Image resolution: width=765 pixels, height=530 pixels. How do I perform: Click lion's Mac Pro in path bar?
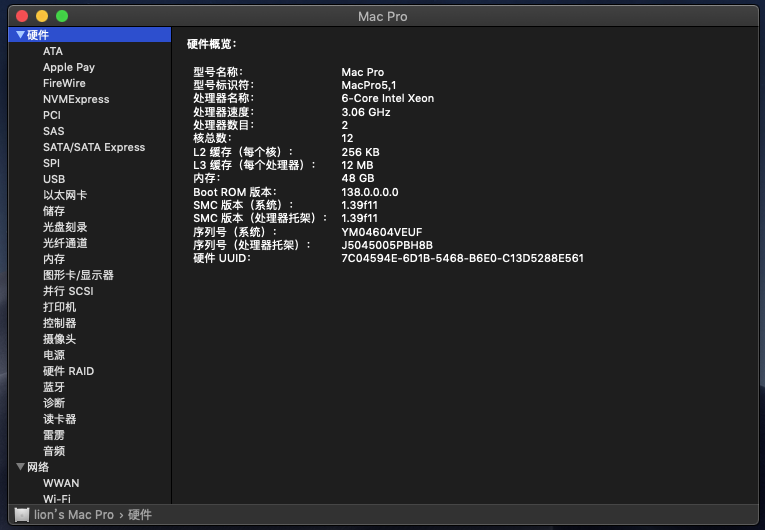point(73,515)
